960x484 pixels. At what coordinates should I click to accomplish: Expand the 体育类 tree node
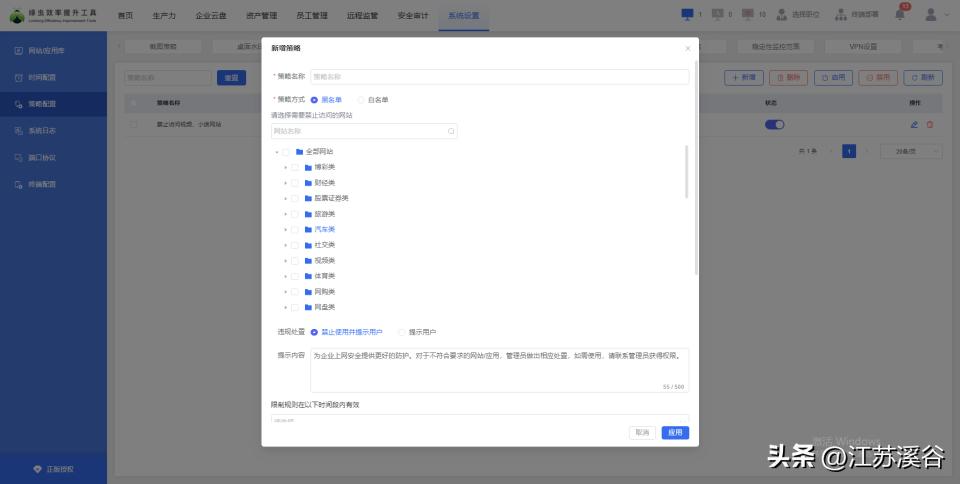pyautogui.click(x=285, y=276)
